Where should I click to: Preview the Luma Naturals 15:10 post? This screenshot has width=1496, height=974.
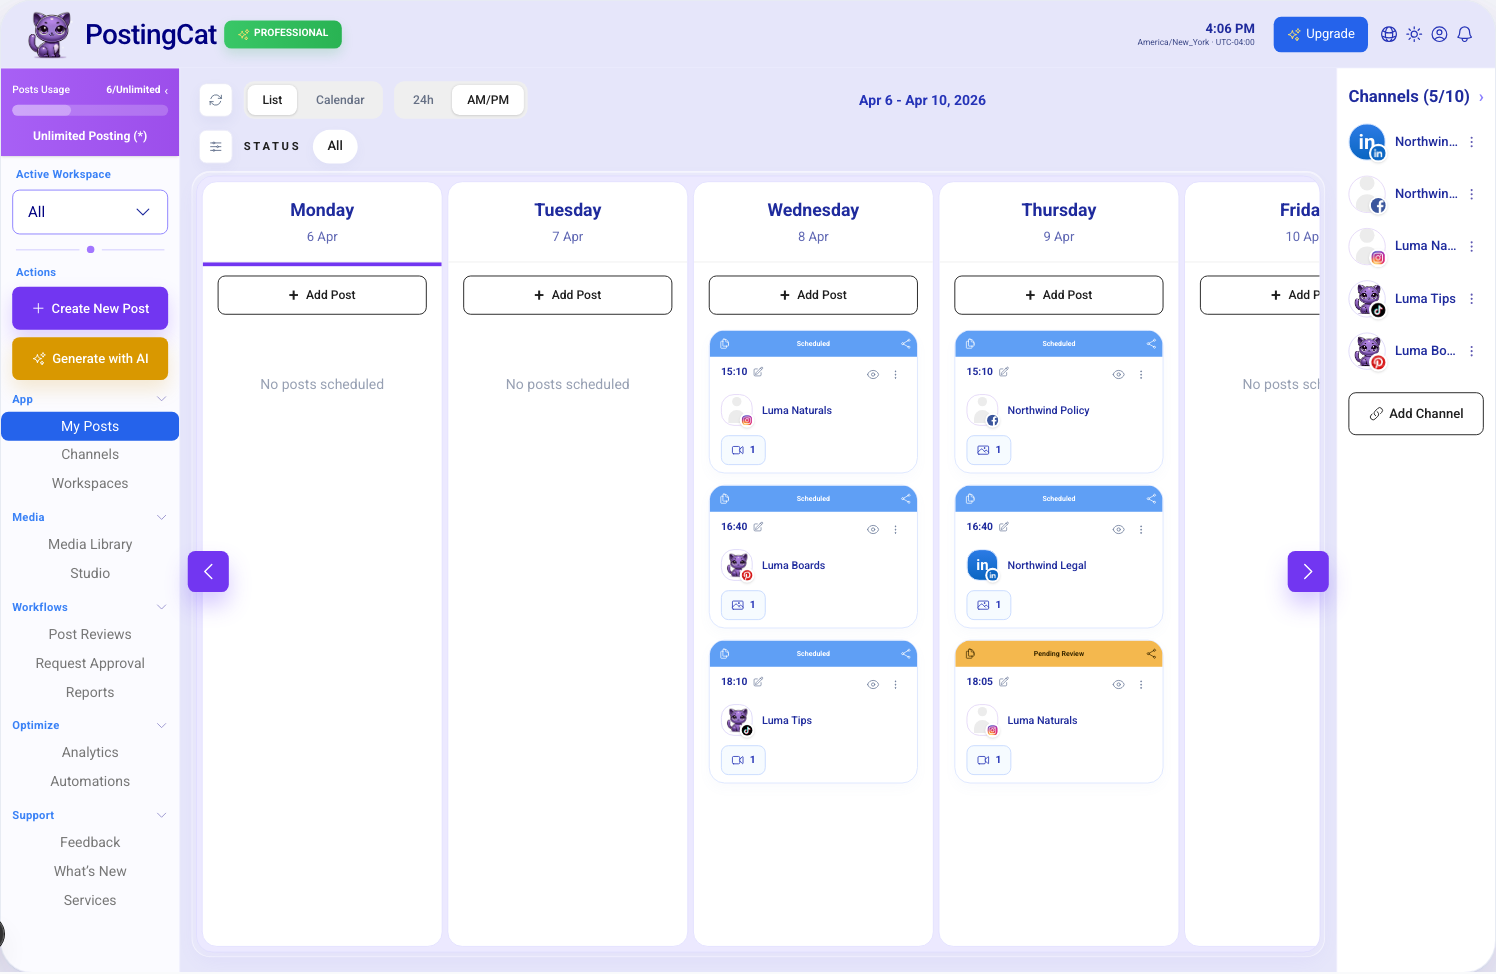(872, 375)
